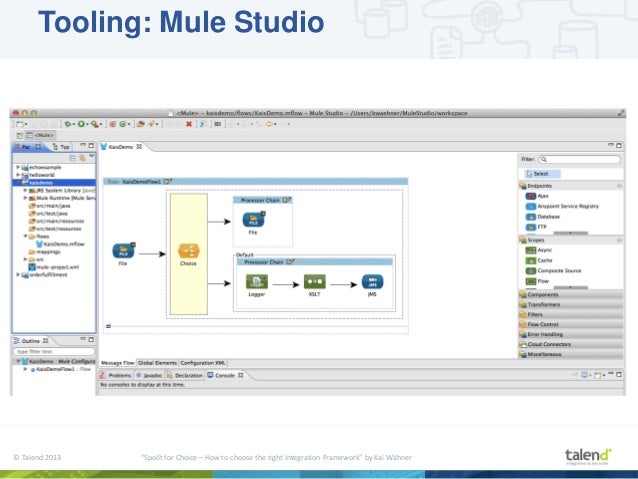The width and height of the screenshot is (638, 479).
Task: Expand the Components palette drawer
Action: [x=571, y=295]
